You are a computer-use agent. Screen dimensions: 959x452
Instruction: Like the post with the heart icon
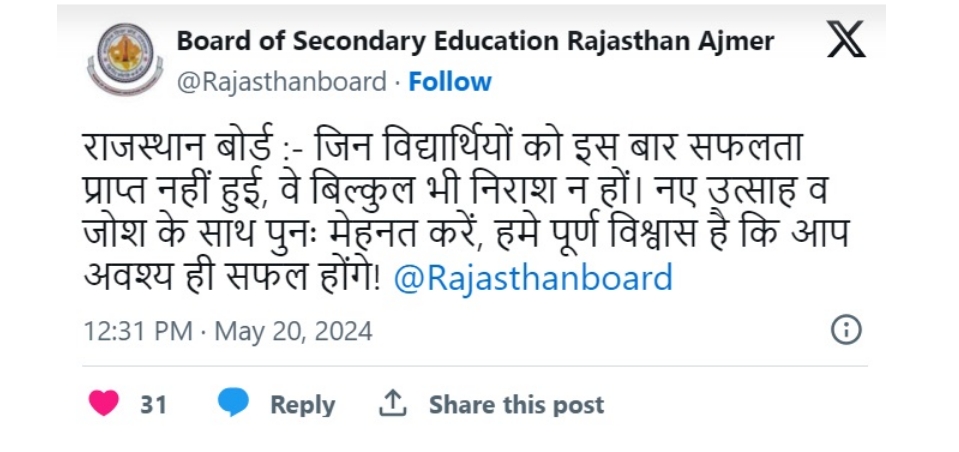[103, 404]
